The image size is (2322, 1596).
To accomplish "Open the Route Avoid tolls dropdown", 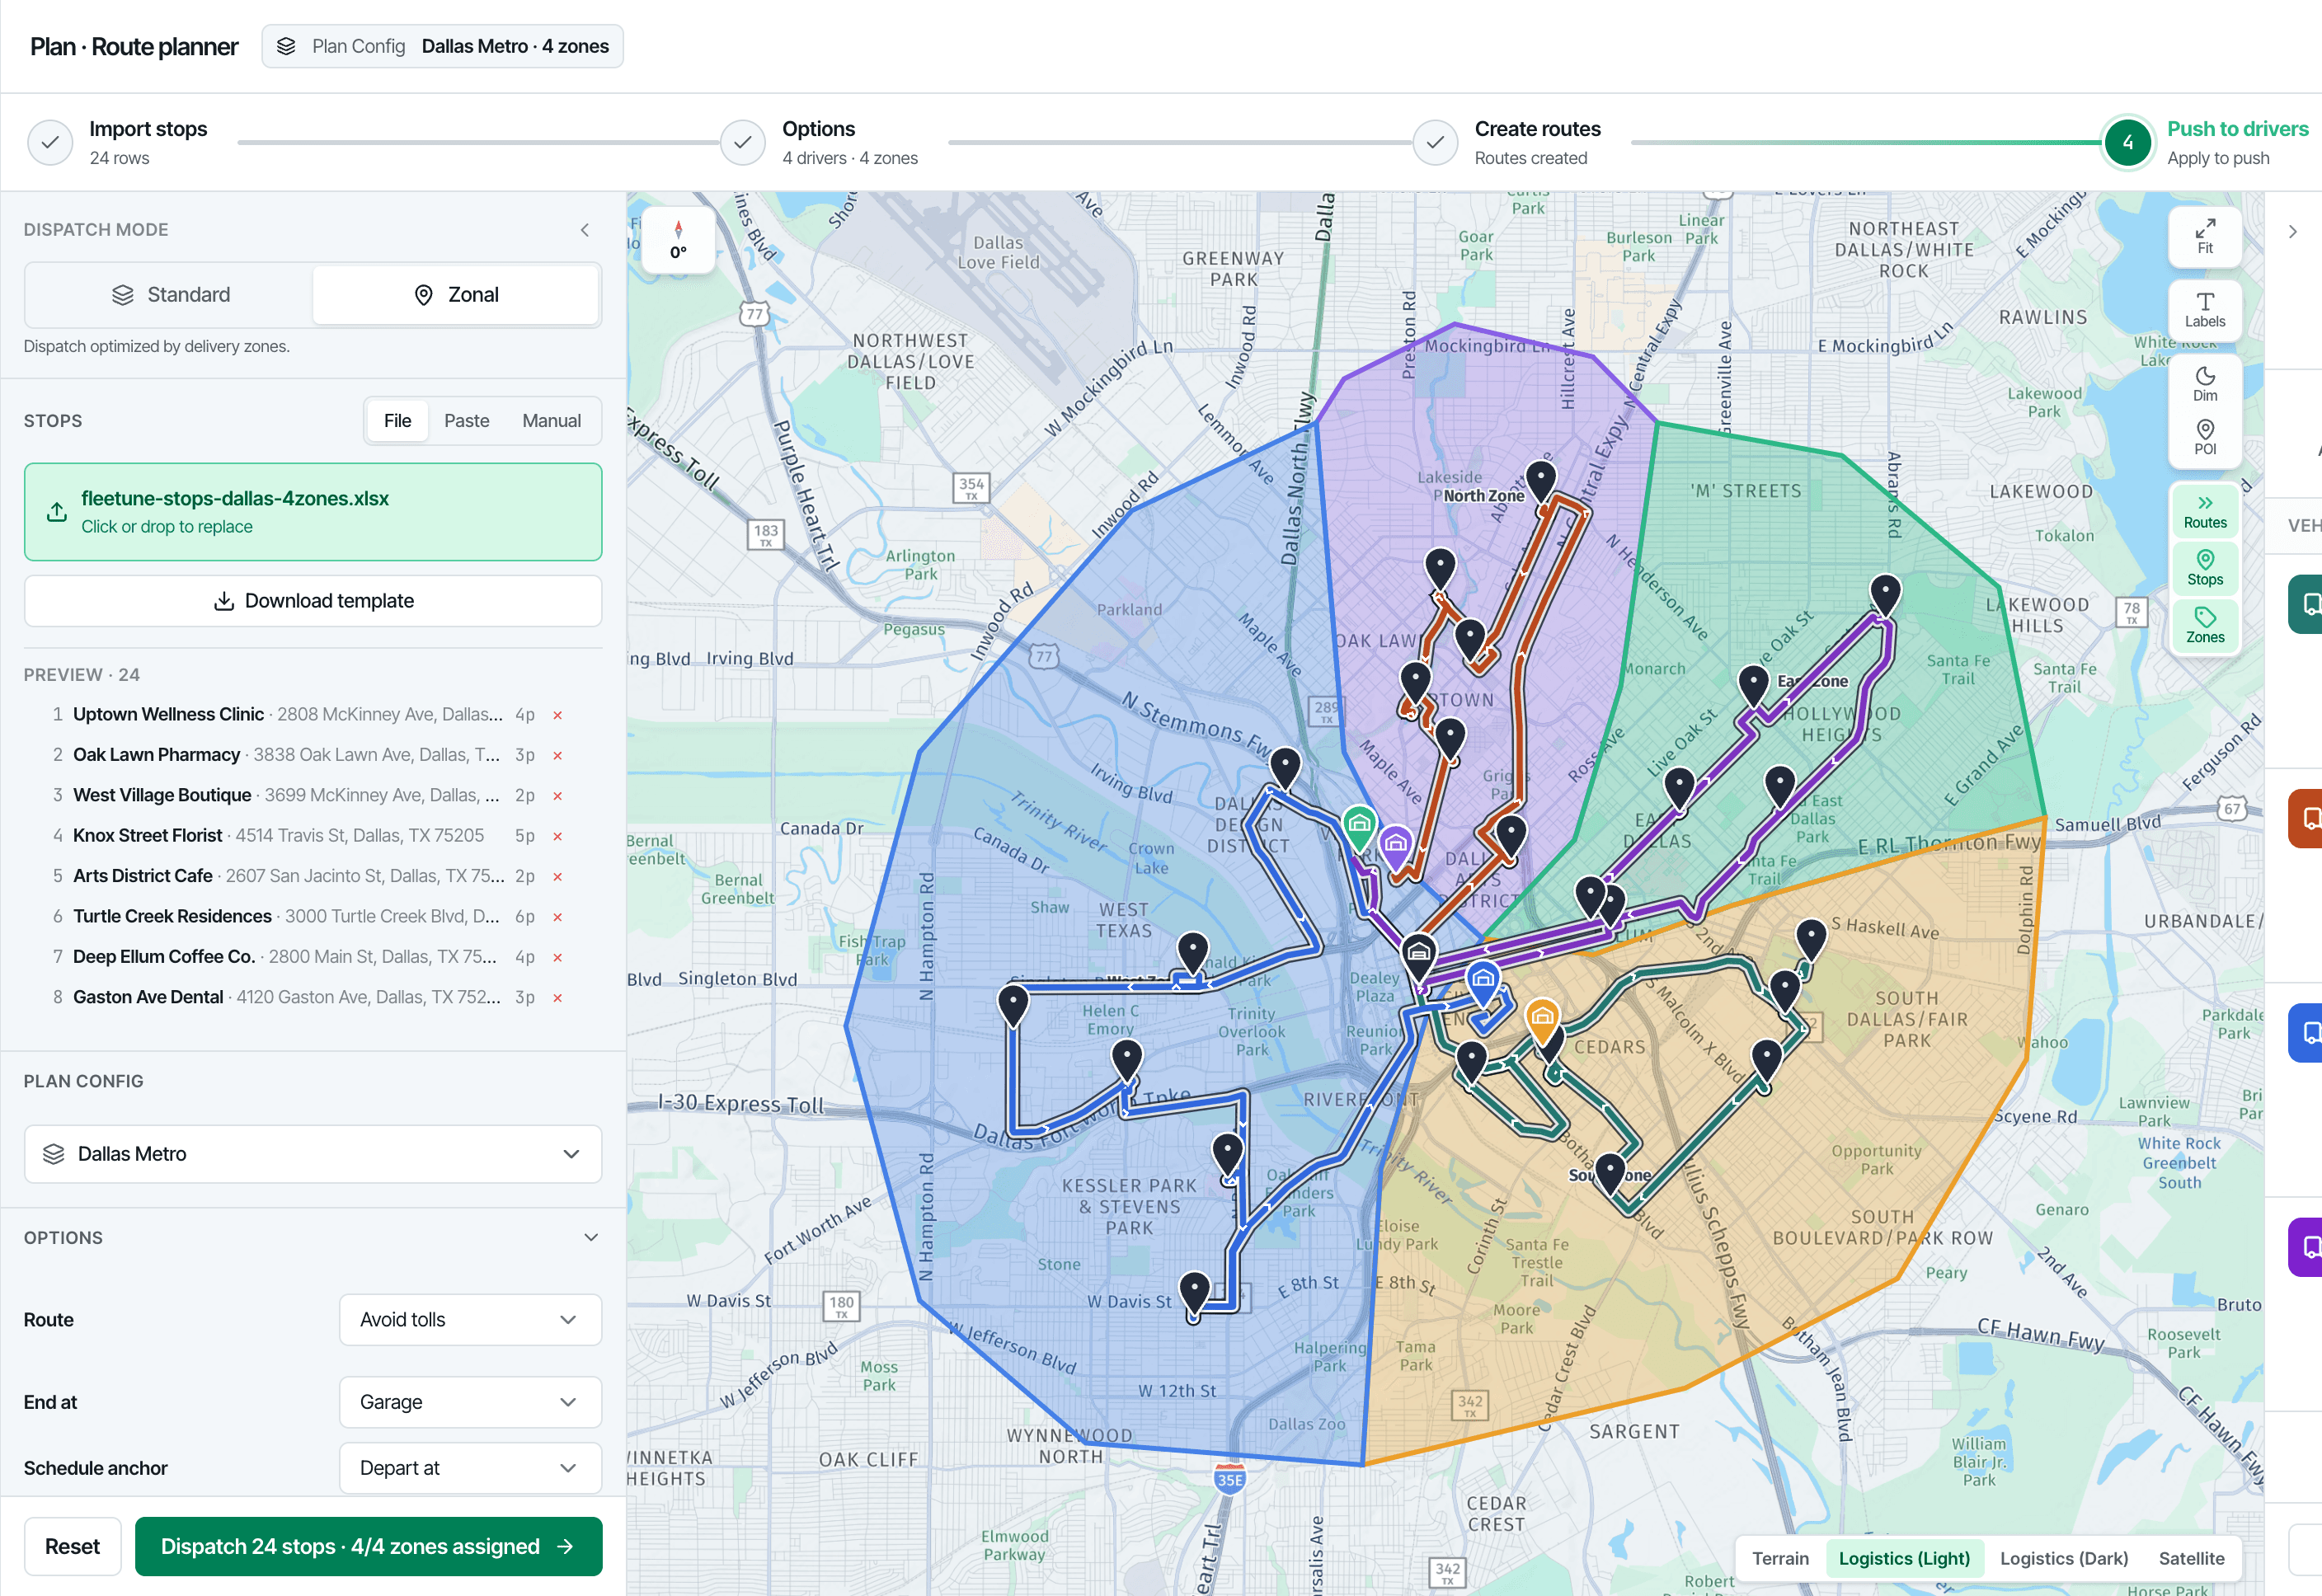I will pyautogui.click(x=470, y=1320).
